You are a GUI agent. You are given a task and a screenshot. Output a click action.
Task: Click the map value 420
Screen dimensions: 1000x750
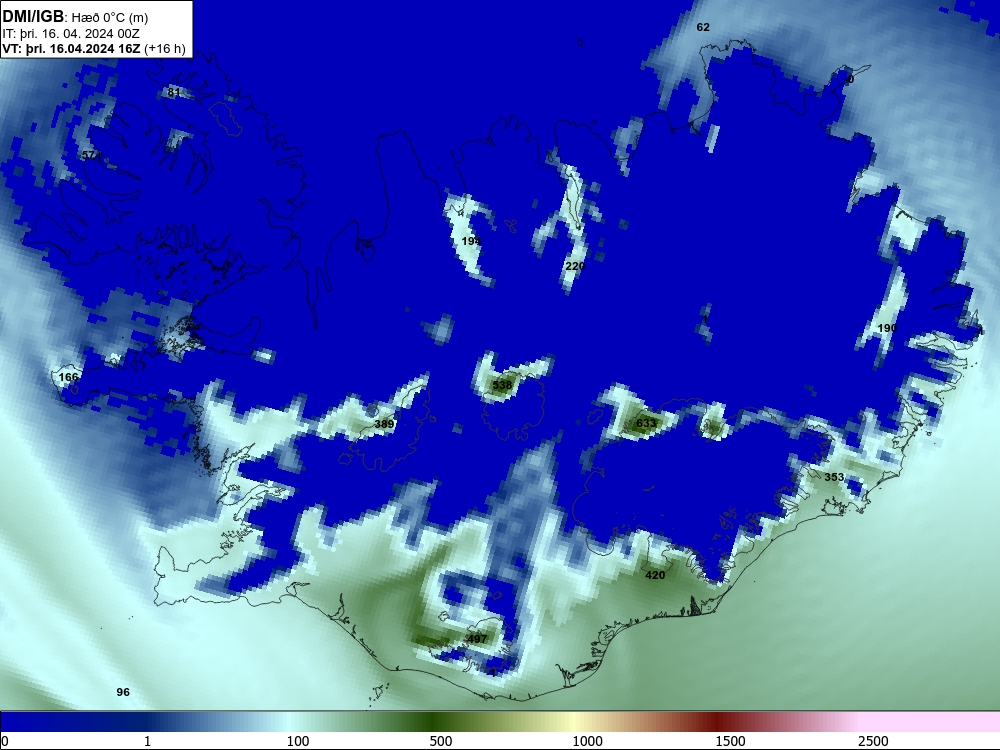(x=655, y=575)
